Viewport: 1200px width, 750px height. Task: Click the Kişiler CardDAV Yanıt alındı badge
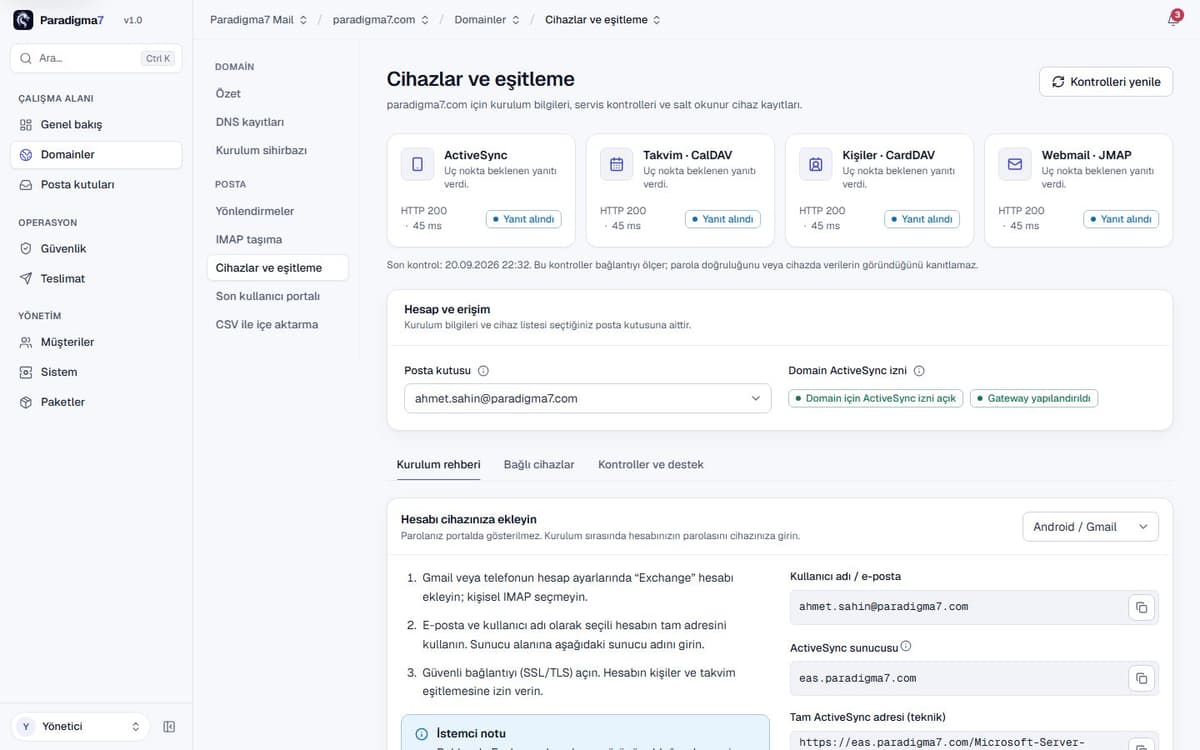coord(922,219)
